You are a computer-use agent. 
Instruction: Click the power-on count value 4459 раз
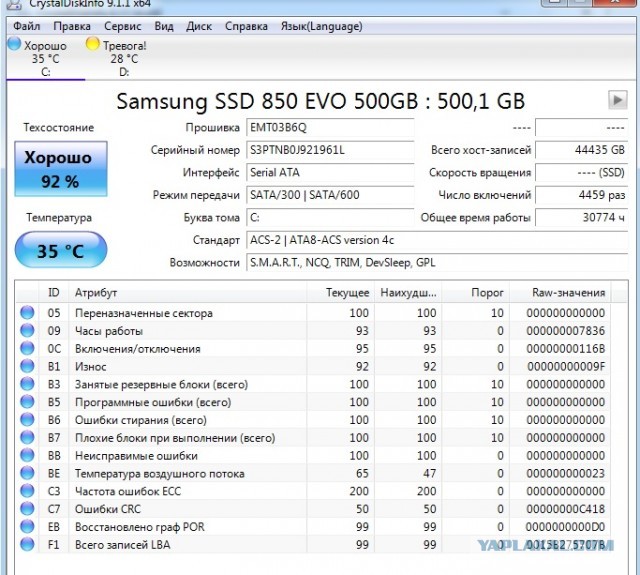click(x=581, y=195)
